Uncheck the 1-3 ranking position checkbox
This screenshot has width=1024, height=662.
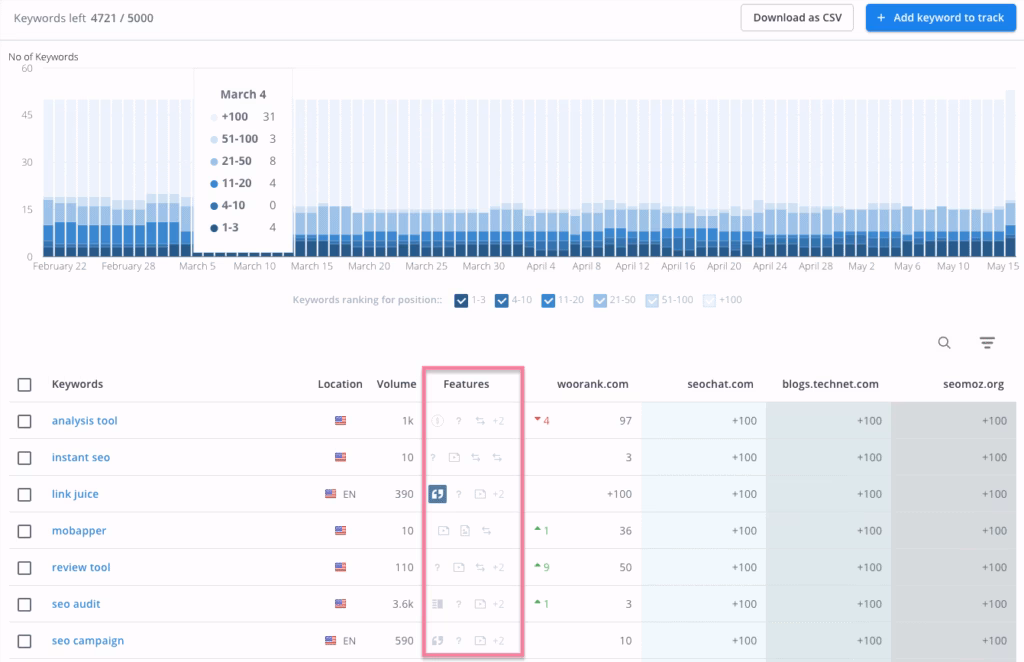click(461, 299)
